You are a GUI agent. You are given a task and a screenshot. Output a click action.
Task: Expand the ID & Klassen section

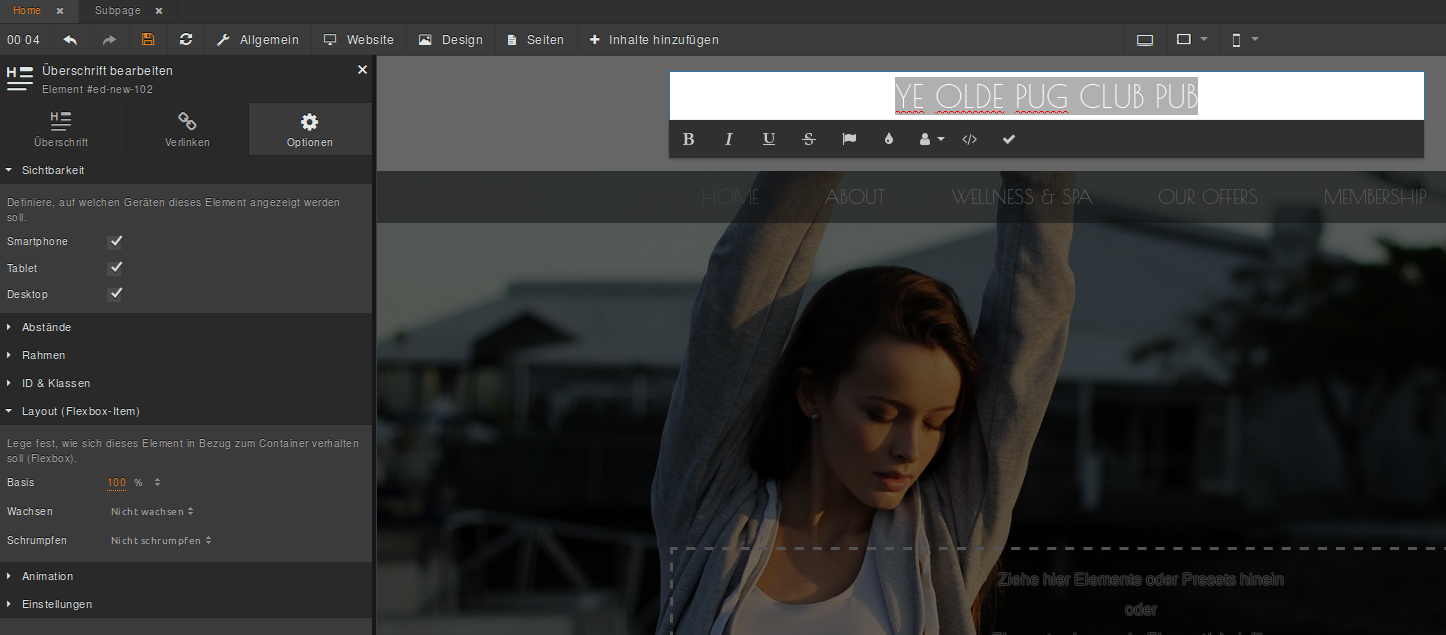coord(186,383)
